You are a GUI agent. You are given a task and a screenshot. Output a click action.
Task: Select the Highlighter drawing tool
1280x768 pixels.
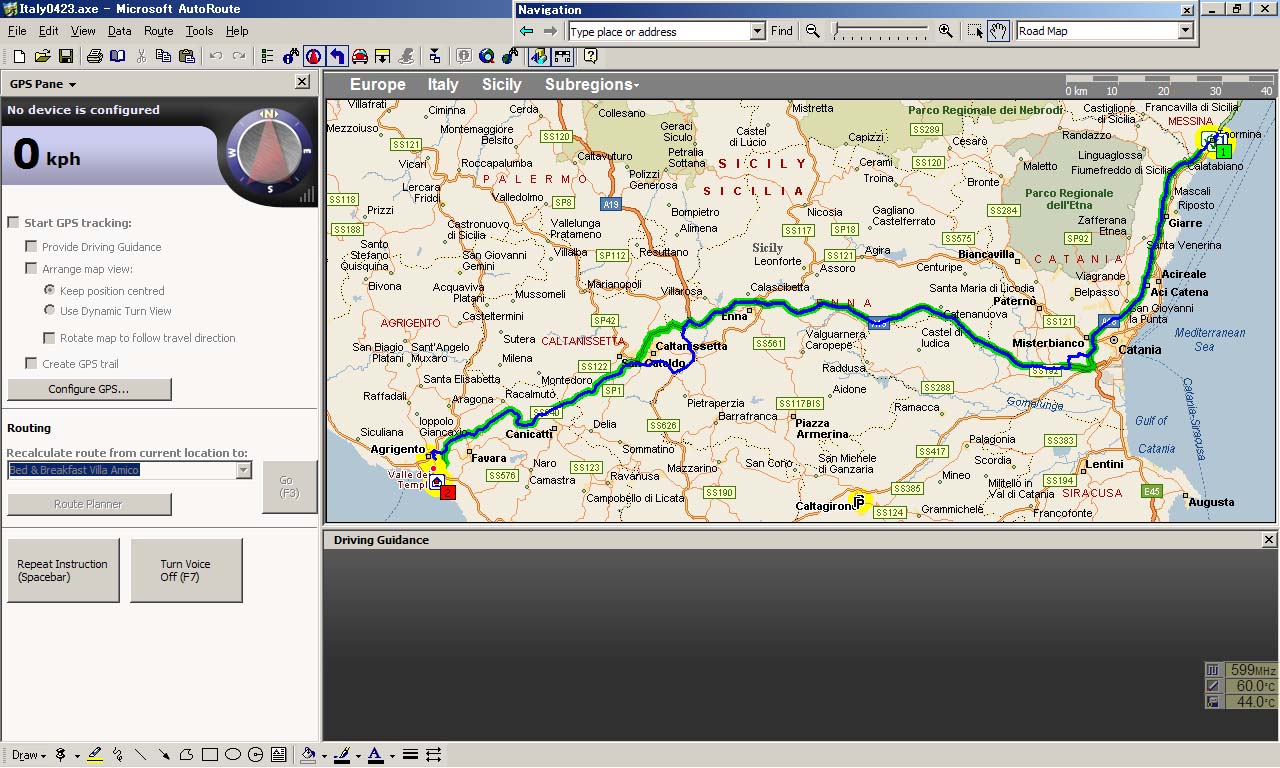click(95, 755)
